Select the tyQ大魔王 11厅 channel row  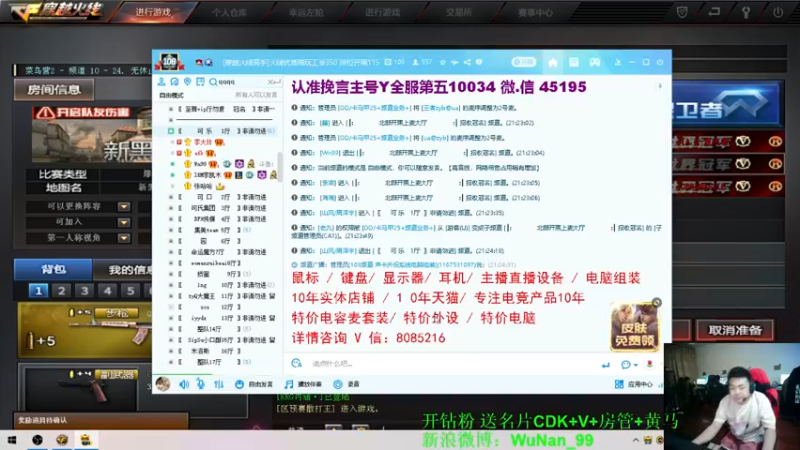click(x=222, y=296)
